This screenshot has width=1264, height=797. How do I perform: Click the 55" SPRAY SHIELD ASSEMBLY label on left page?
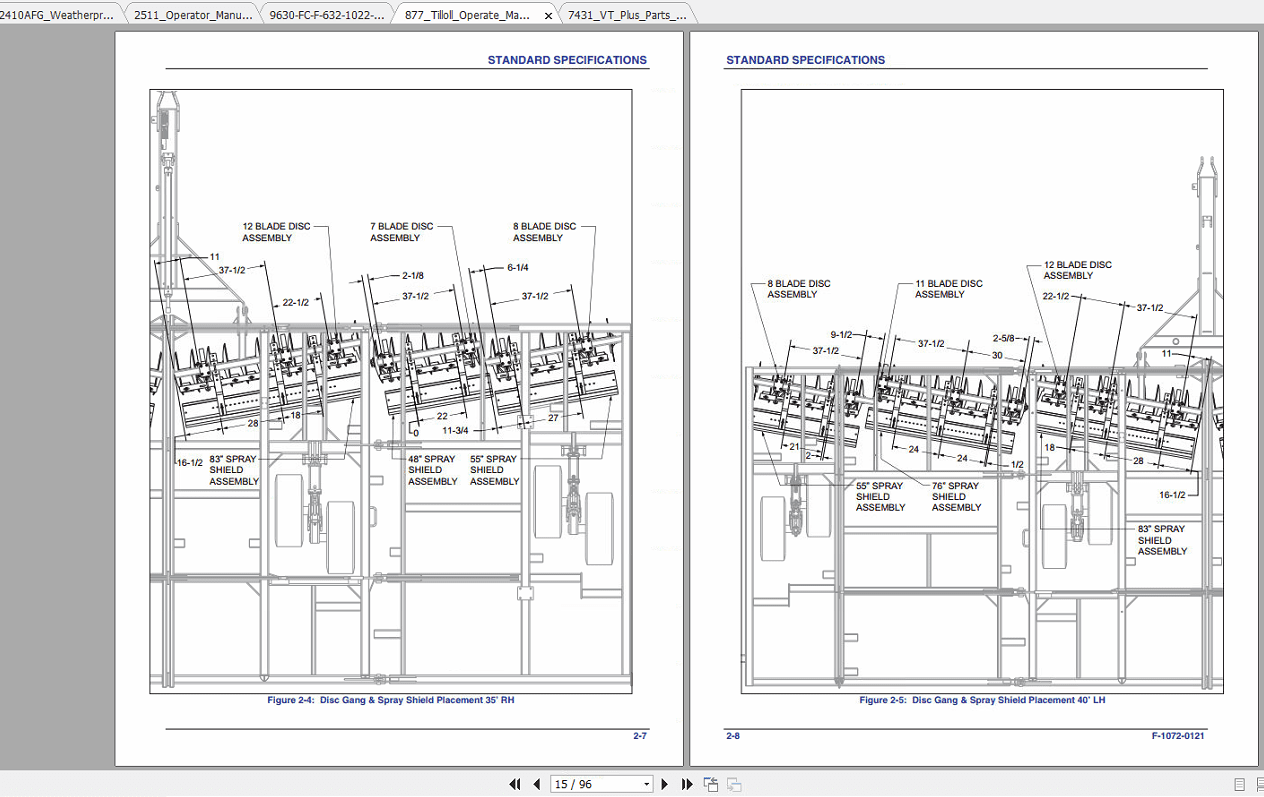[x=494, y=470]
